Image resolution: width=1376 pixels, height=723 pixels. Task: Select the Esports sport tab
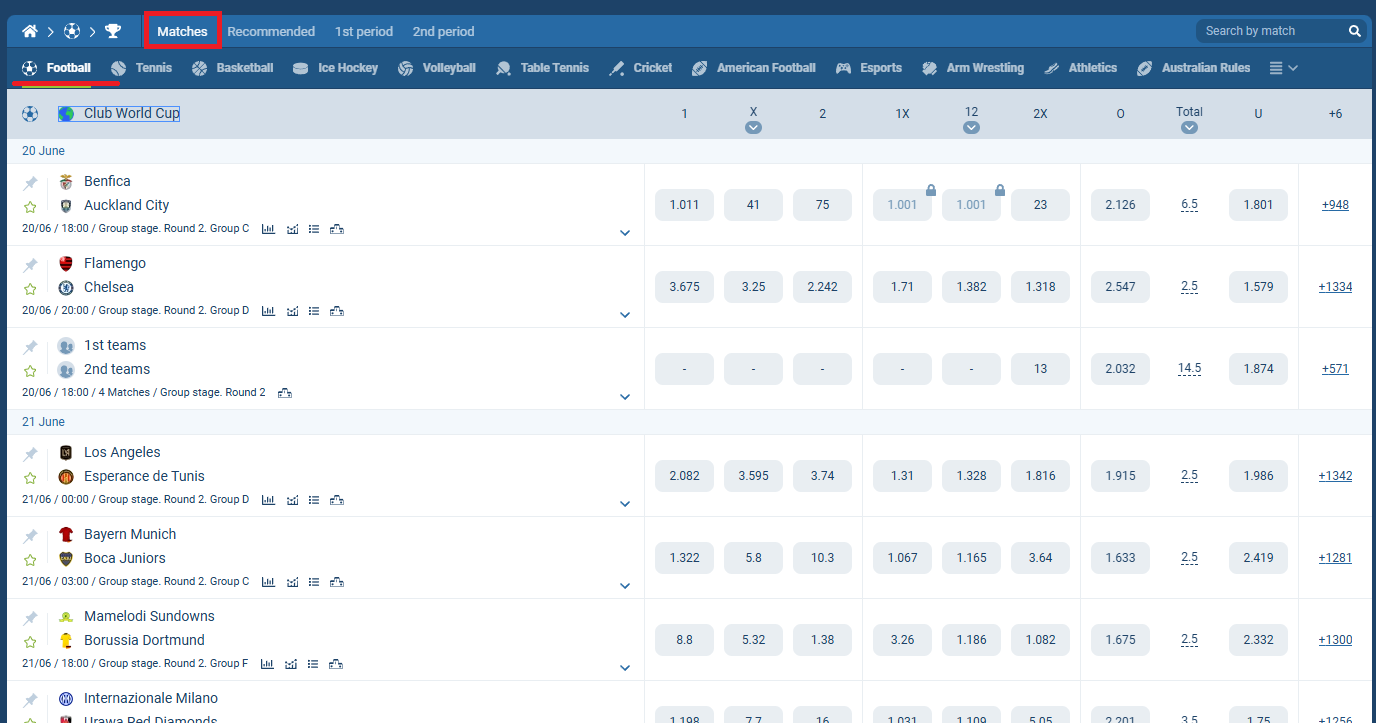point(869,68)
